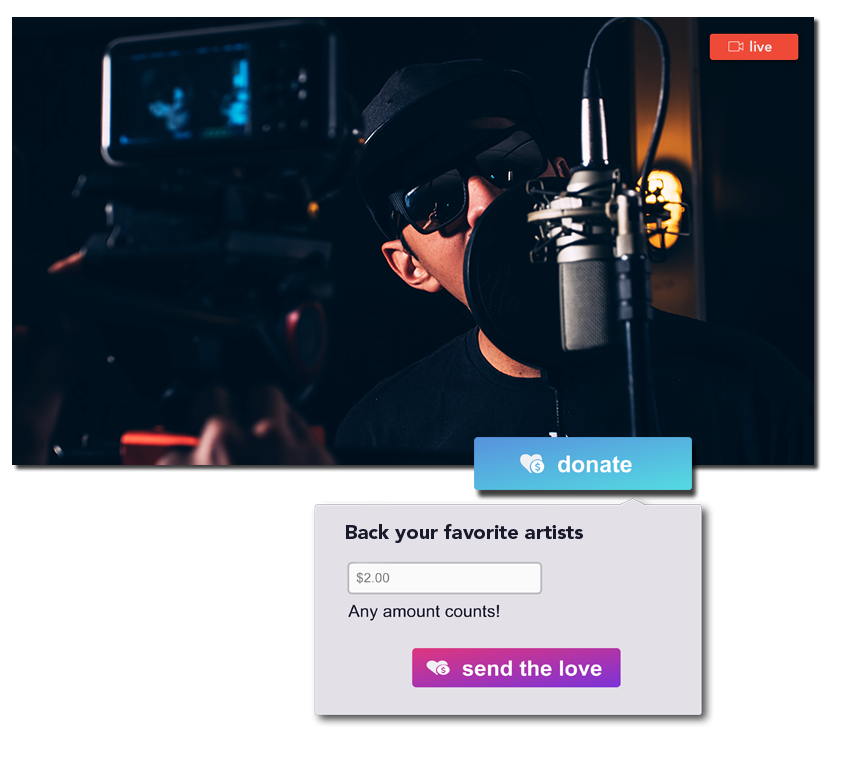Click the video camera icon in live badge
Image resolution: width=850 pixels, height=777 pixels.
coord(735,47)
